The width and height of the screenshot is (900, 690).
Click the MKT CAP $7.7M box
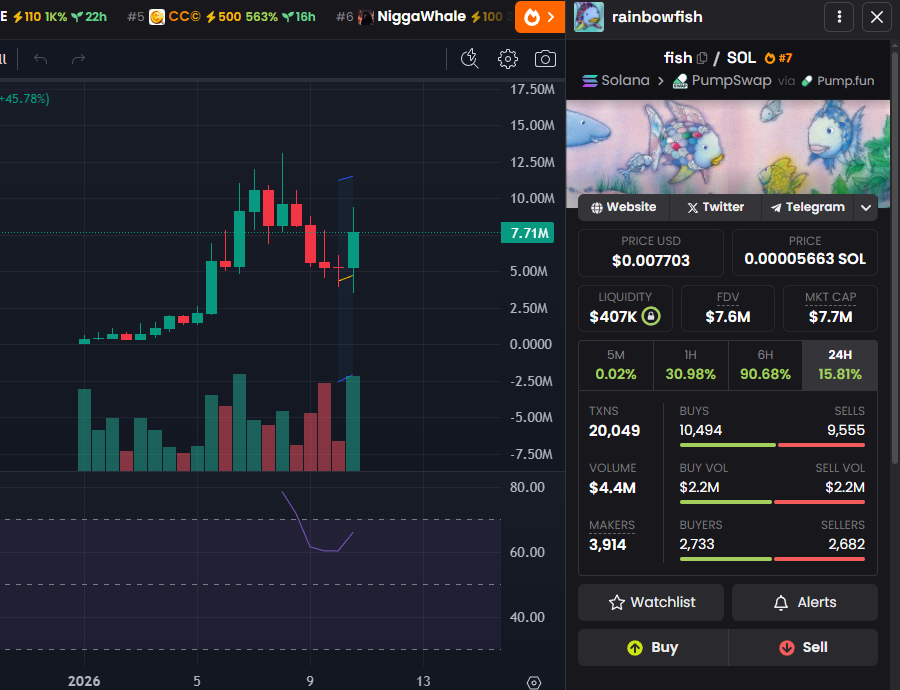pos(831,309)
